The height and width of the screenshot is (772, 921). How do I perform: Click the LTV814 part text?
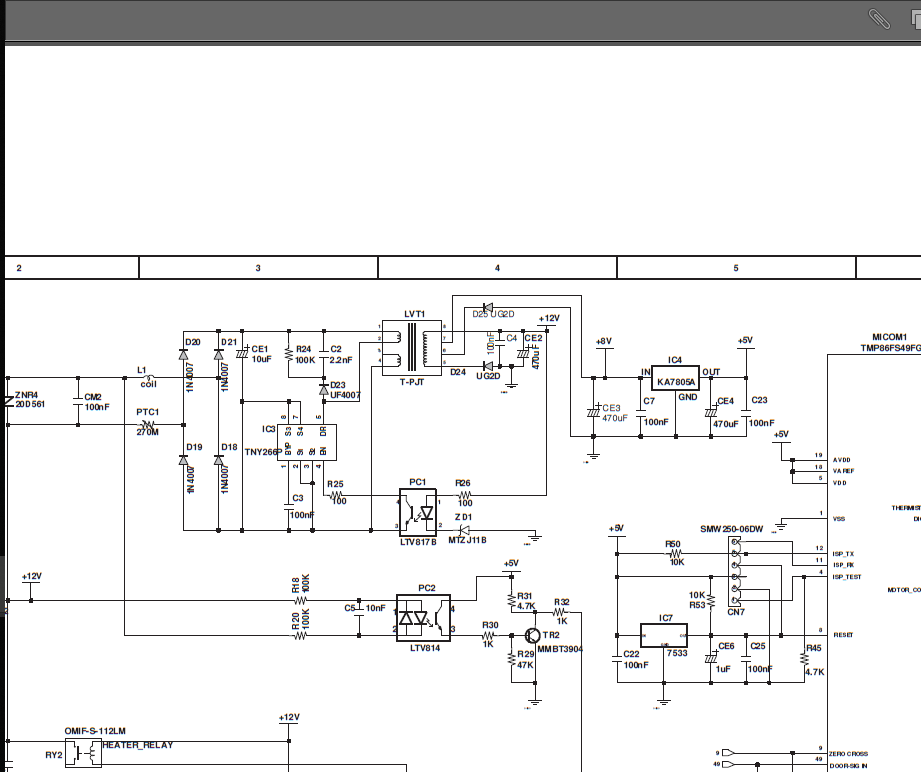[425, 649]
